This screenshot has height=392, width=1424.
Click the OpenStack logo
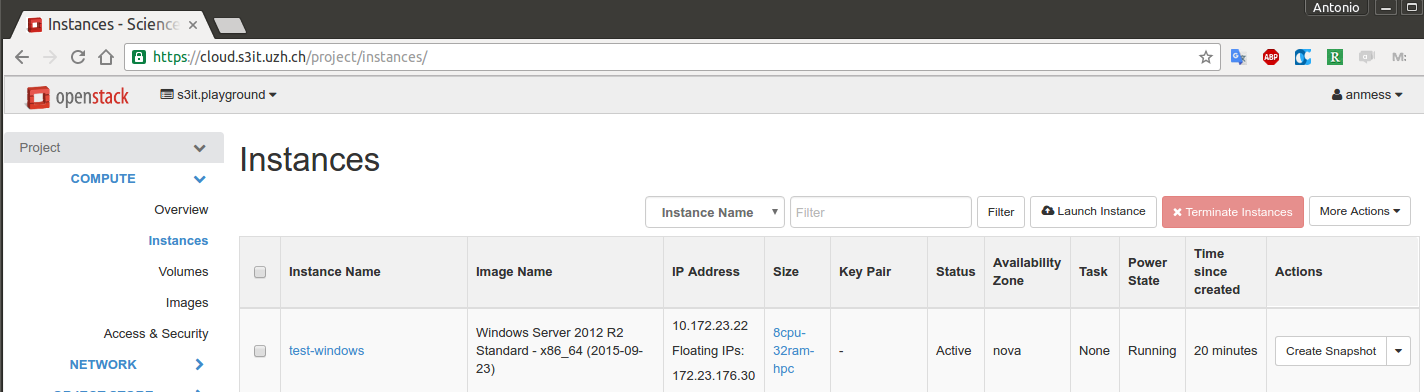tap(78, 96)
